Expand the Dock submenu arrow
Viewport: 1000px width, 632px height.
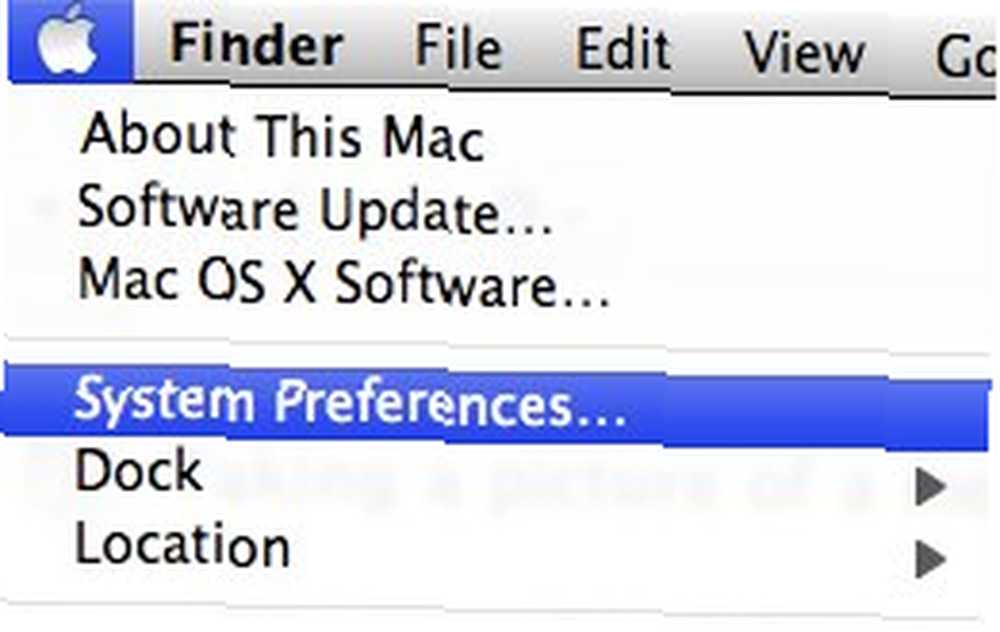point(930,487)
